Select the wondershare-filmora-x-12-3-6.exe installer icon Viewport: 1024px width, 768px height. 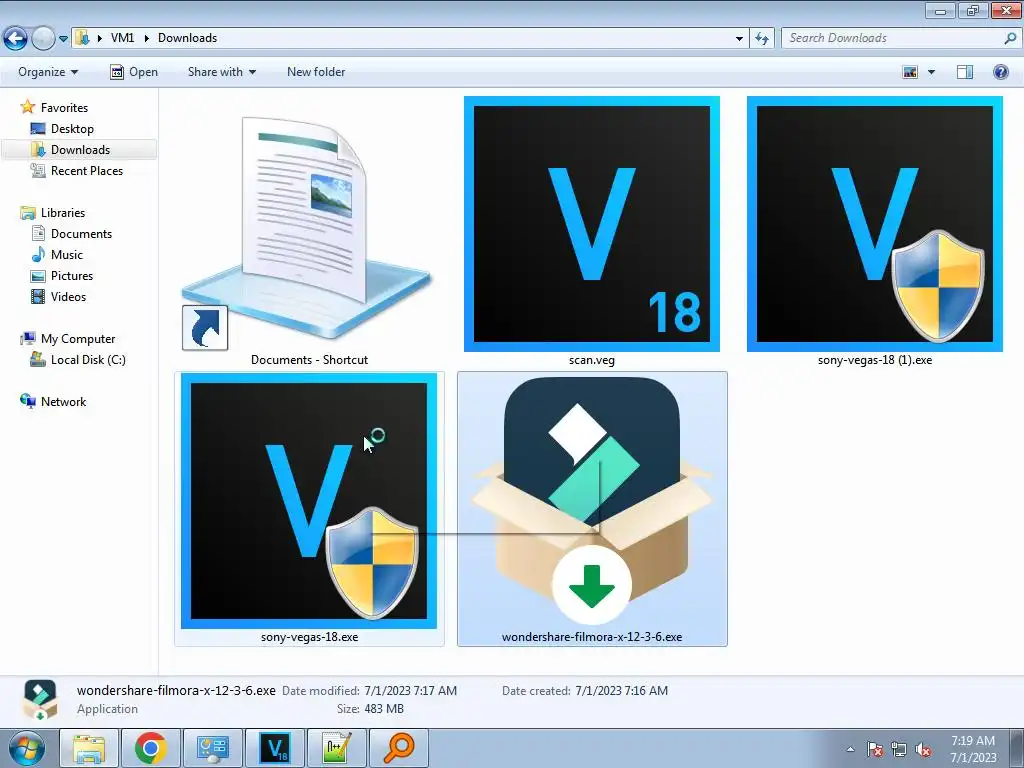pos(592,501)
